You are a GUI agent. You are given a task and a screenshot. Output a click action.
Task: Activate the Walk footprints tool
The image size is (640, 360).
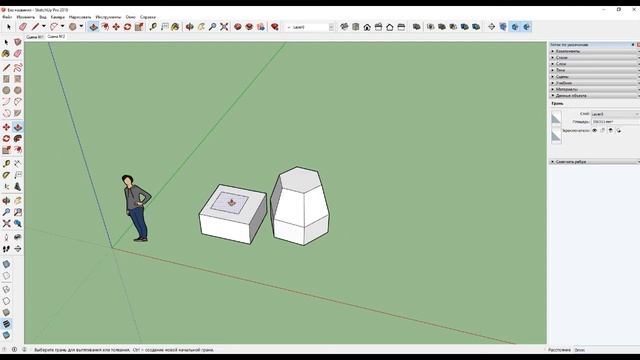[x=6, y=249]
